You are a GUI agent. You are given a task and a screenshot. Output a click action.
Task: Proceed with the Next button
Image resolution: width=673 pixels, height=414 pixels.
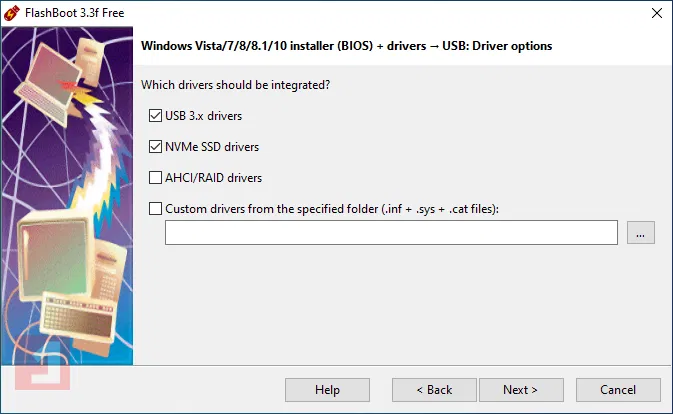(520, 390)
